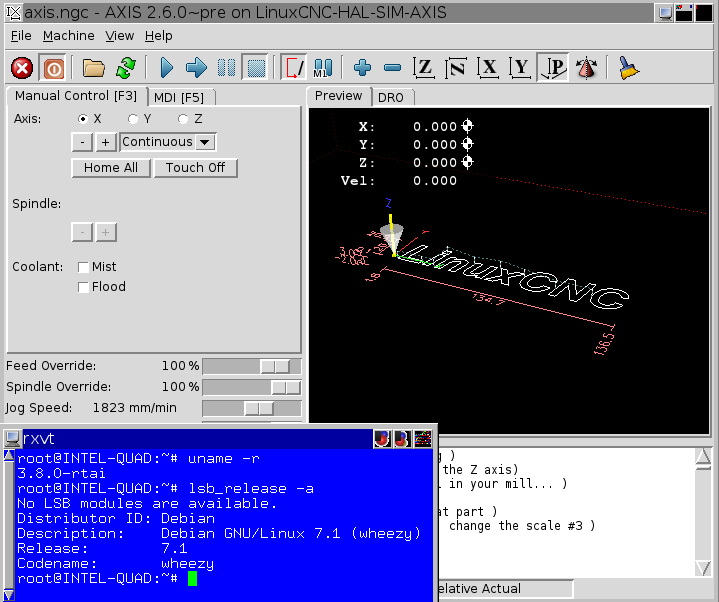Click the Stop program icon
This screenshot has height=602, width=719.
[256, 68]
